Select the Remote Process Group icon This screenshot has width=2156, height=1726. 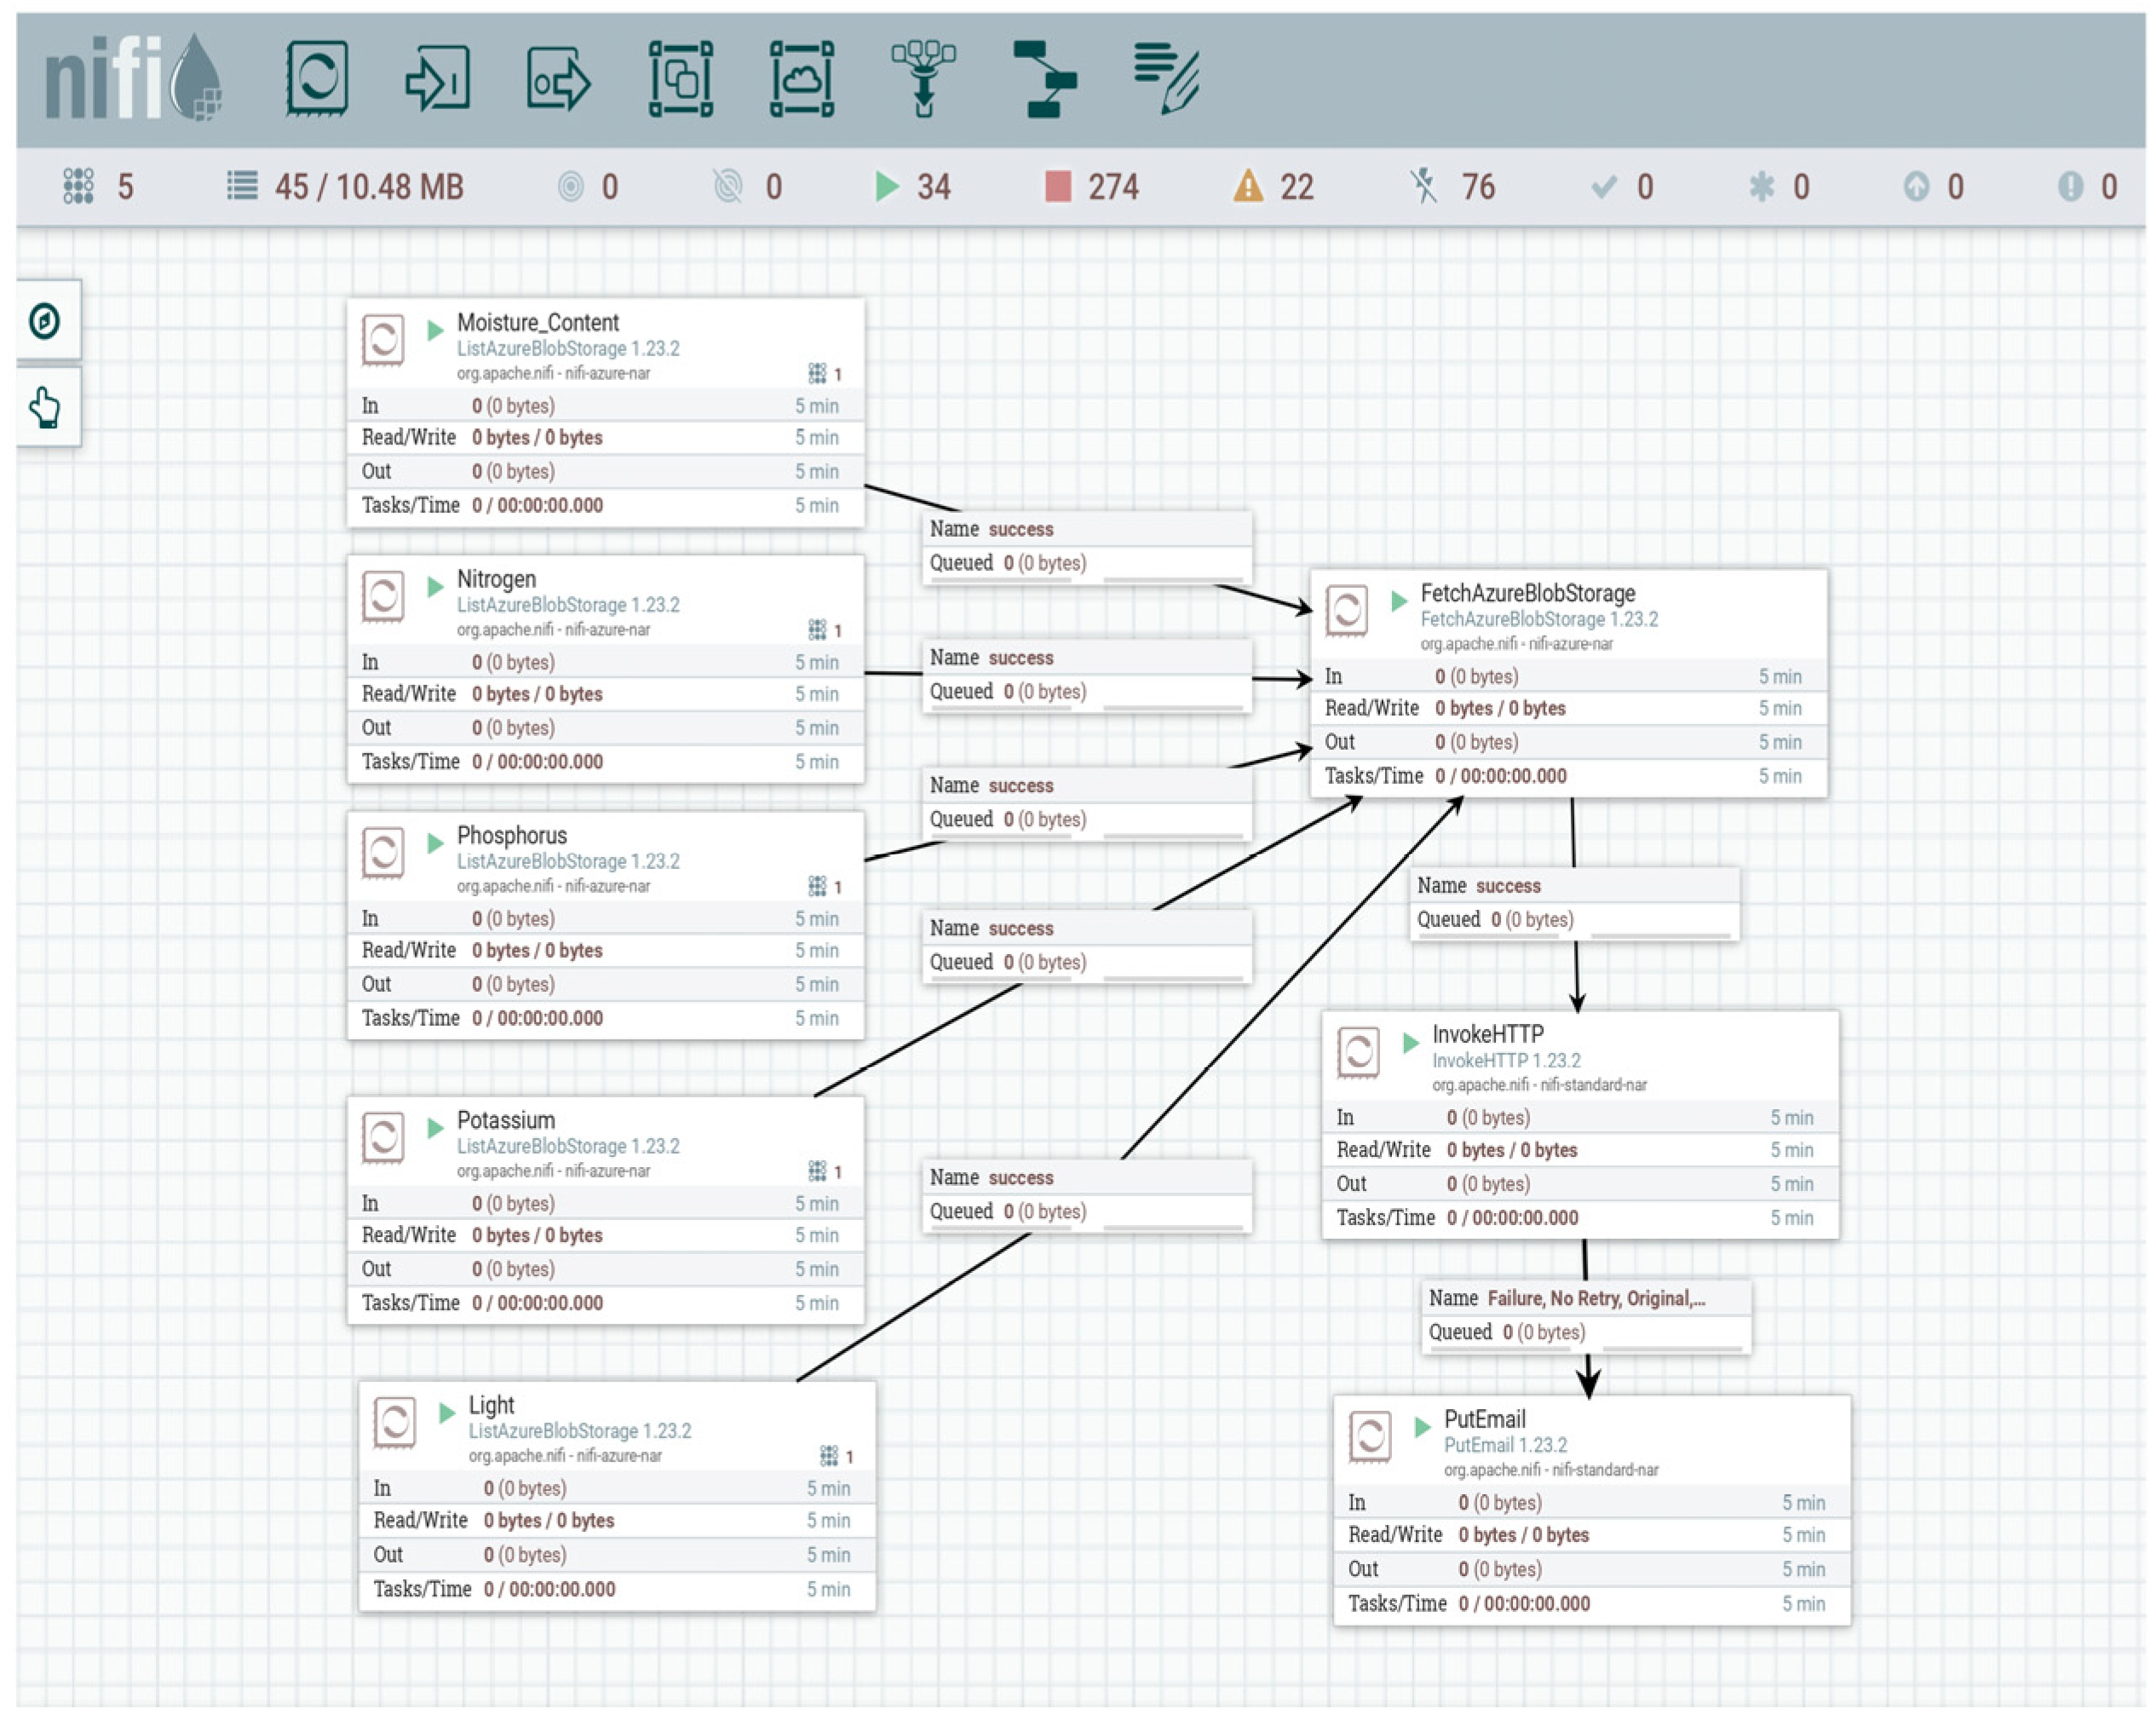tap(801, 78)
